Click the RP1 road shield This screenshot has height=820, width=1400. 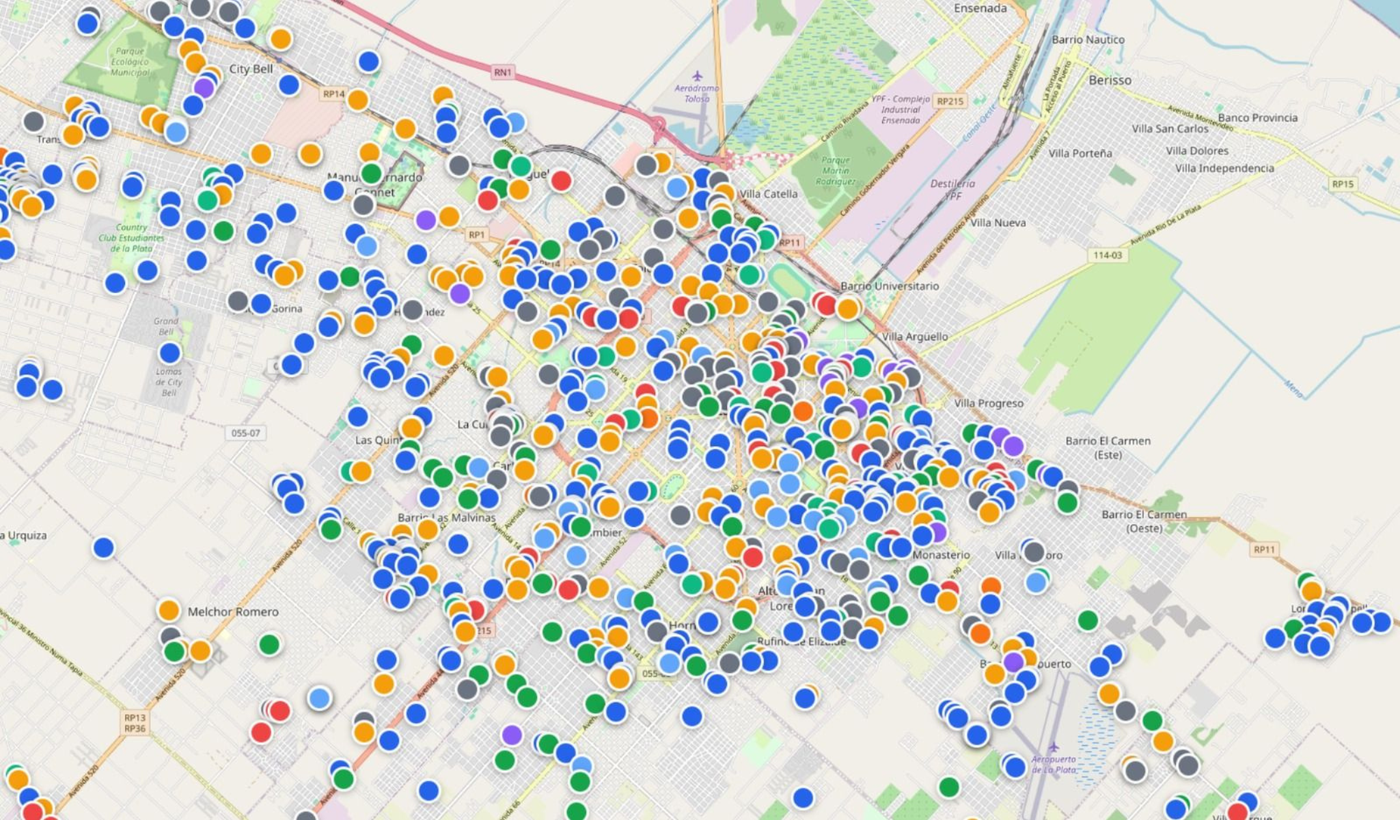[477, 235]
